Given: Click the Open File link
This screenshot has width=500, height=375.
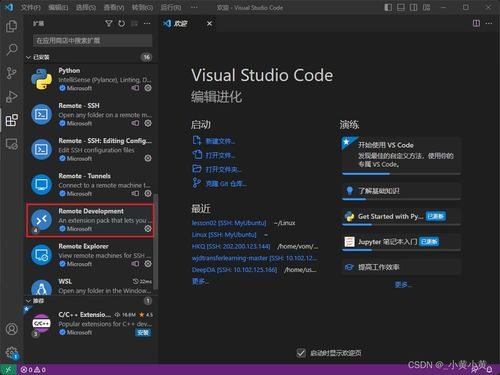Looking at the screenshot, I should coord(220,155).
